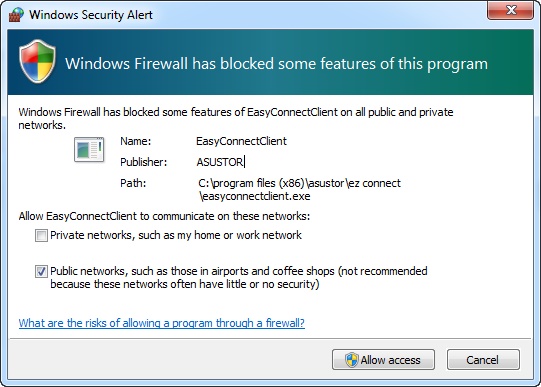
Task: Click the Allow access button
Action: pos(383,360)
